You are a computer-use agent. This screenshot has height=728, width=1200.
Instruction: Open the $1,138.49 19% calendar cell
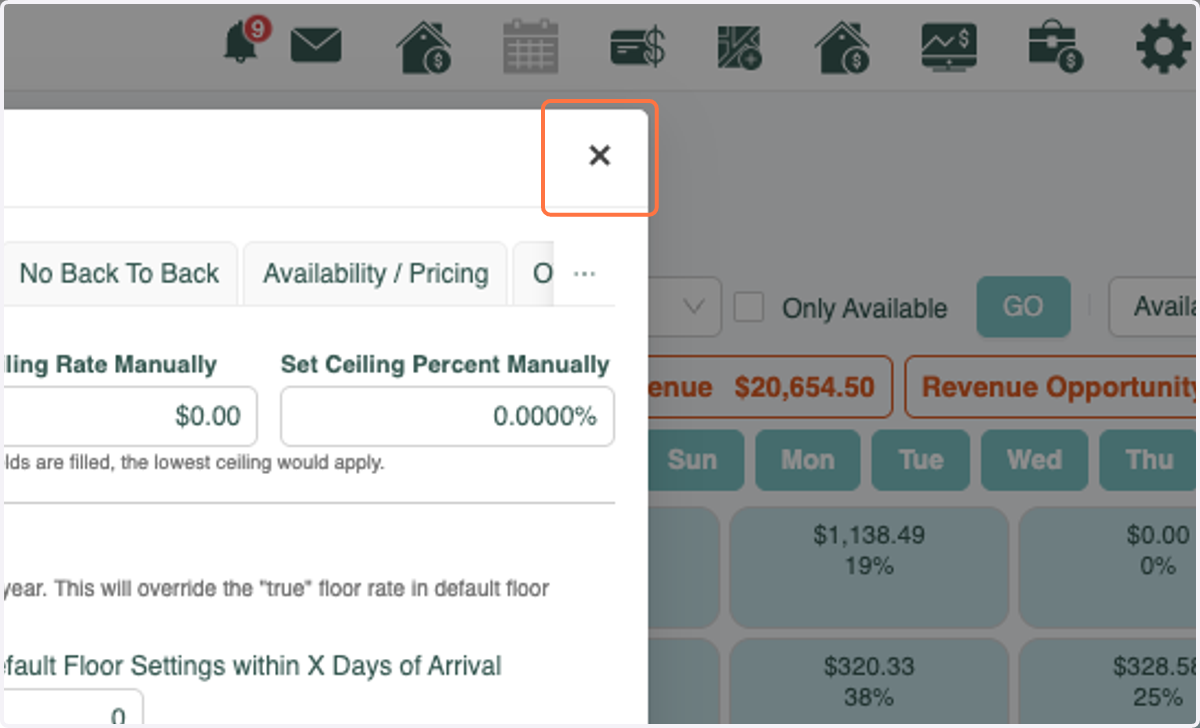(x=868, y=567)
